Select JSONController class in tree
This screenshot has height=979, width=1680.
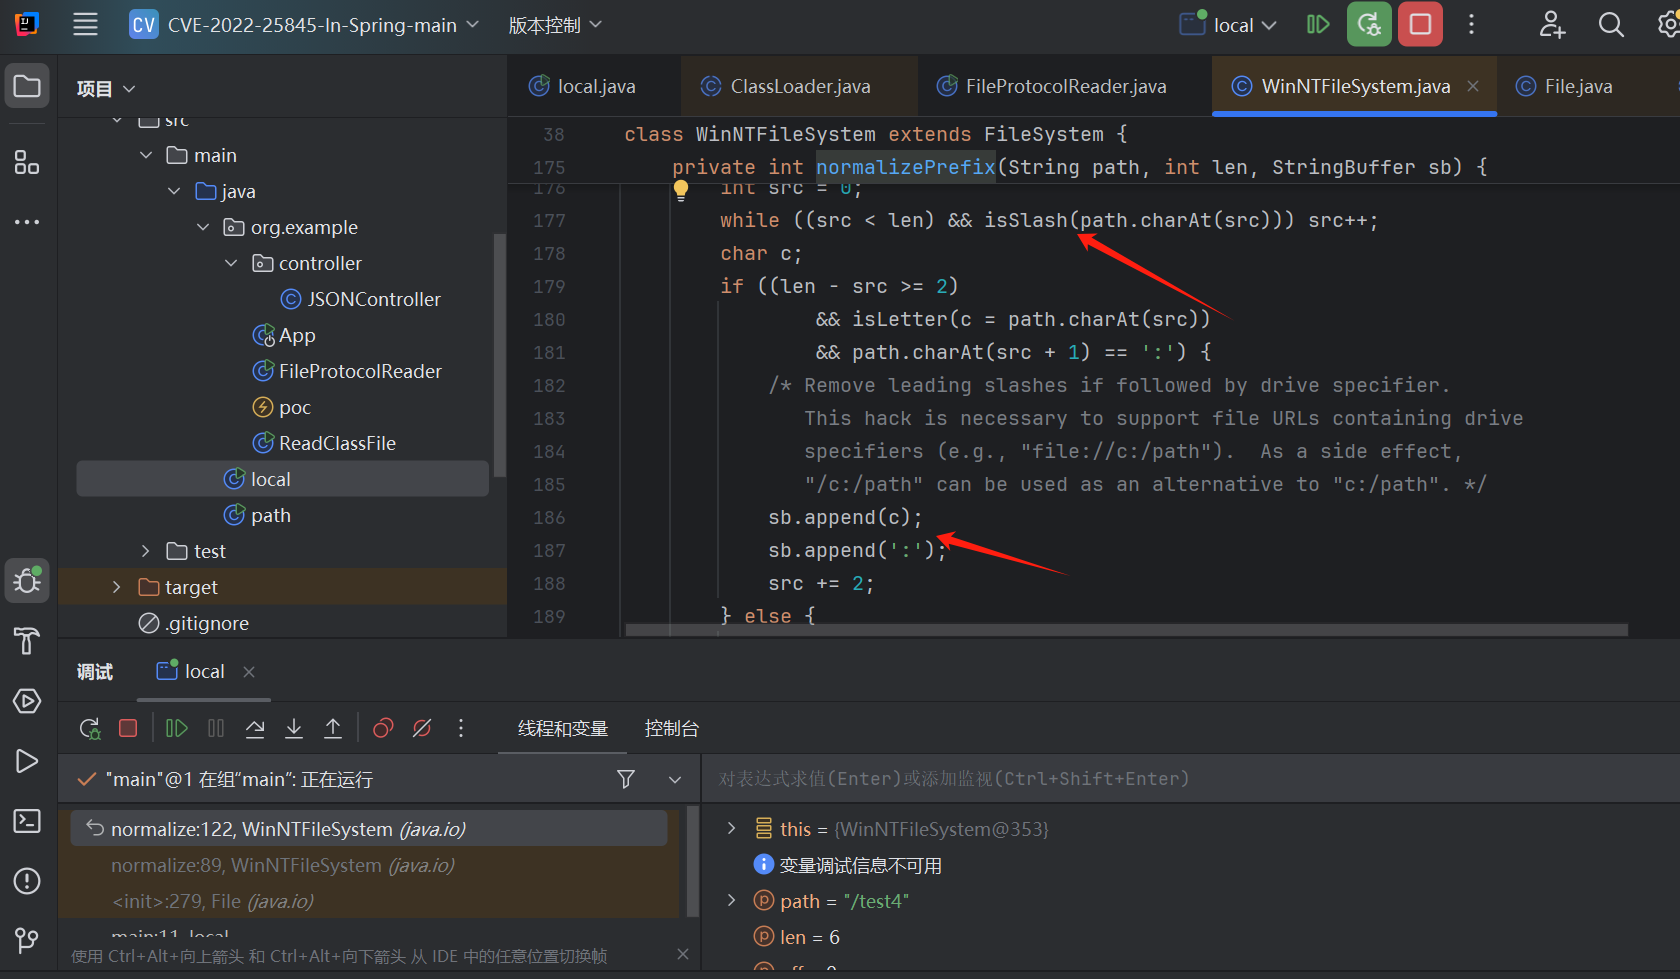point(360,299)
